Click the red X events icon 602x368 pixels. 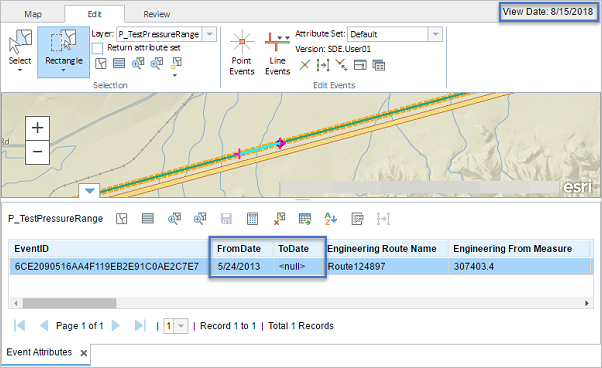pos(304,65)
